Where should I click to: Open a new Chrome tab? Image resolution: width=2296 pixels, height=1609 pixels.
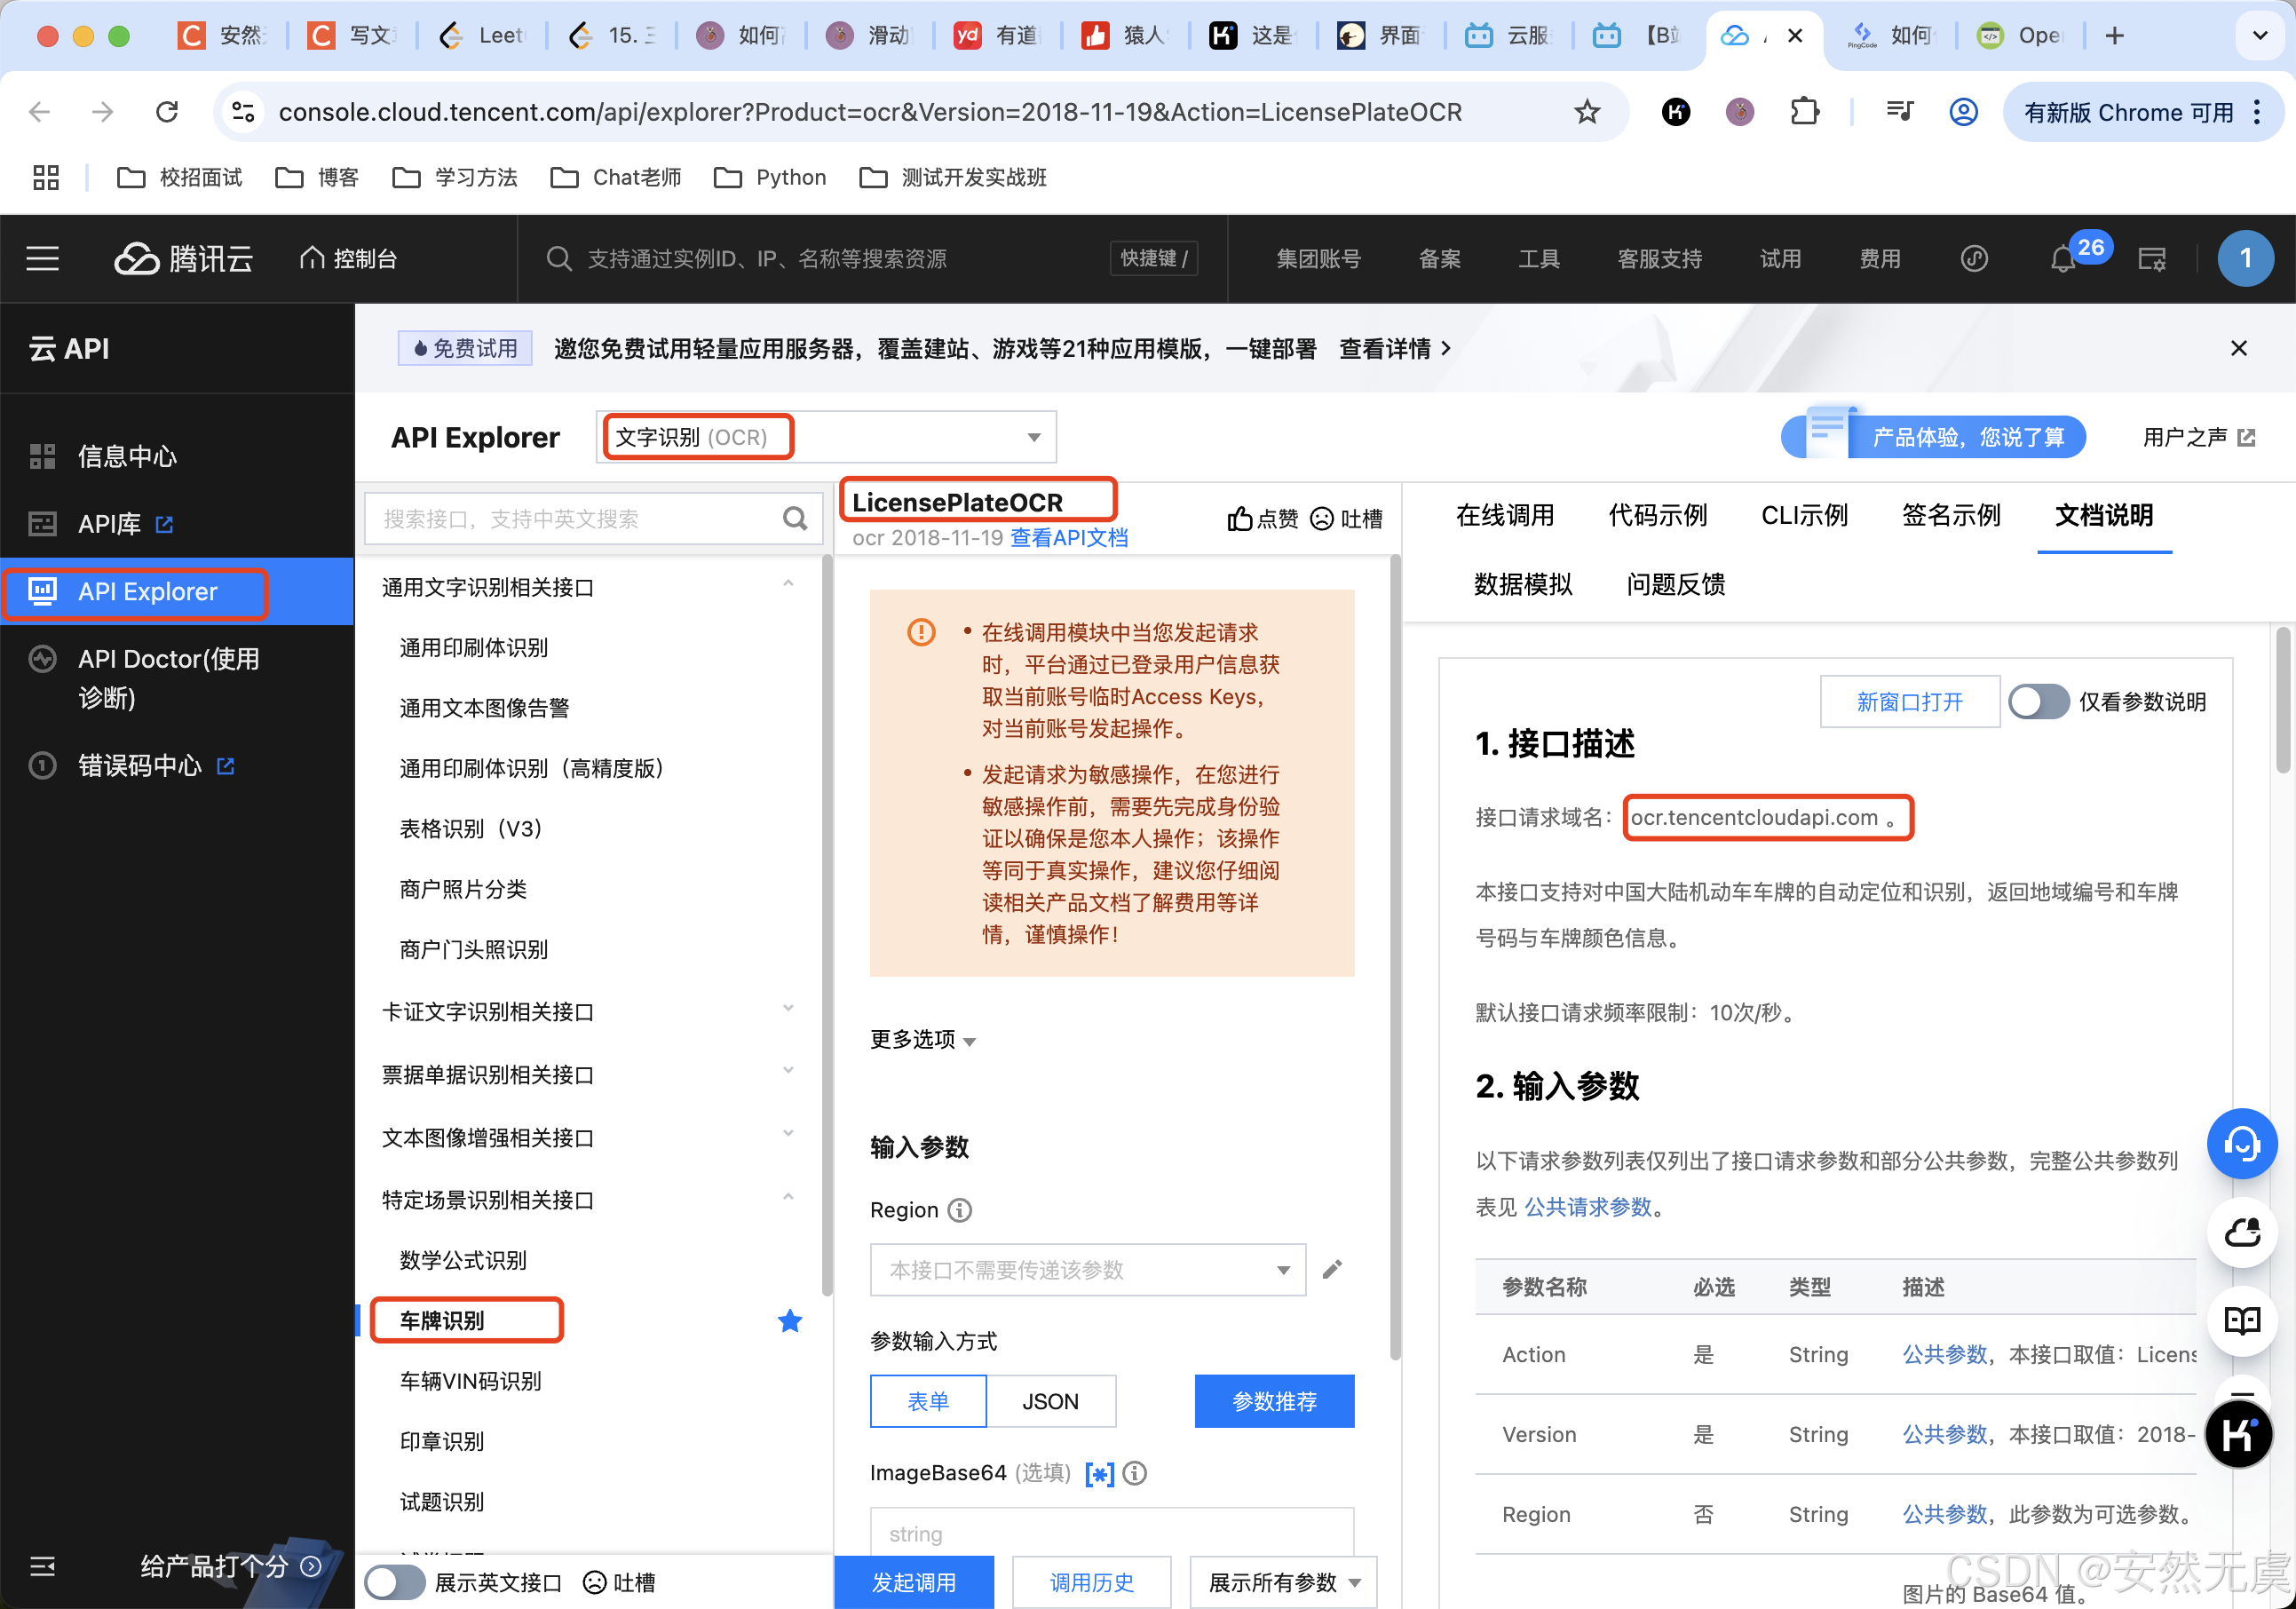2114,36
